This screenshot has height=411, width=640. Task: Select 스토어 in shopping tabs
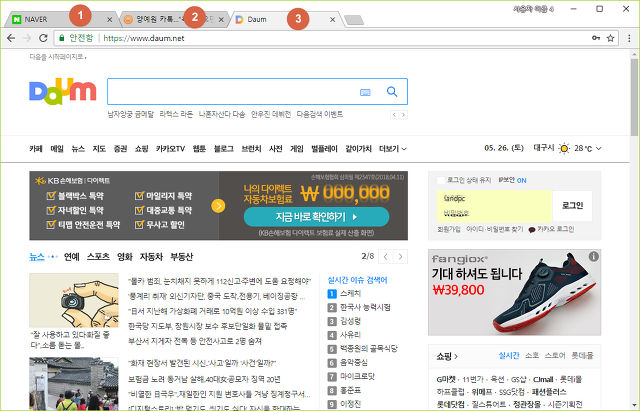(555, 355)
